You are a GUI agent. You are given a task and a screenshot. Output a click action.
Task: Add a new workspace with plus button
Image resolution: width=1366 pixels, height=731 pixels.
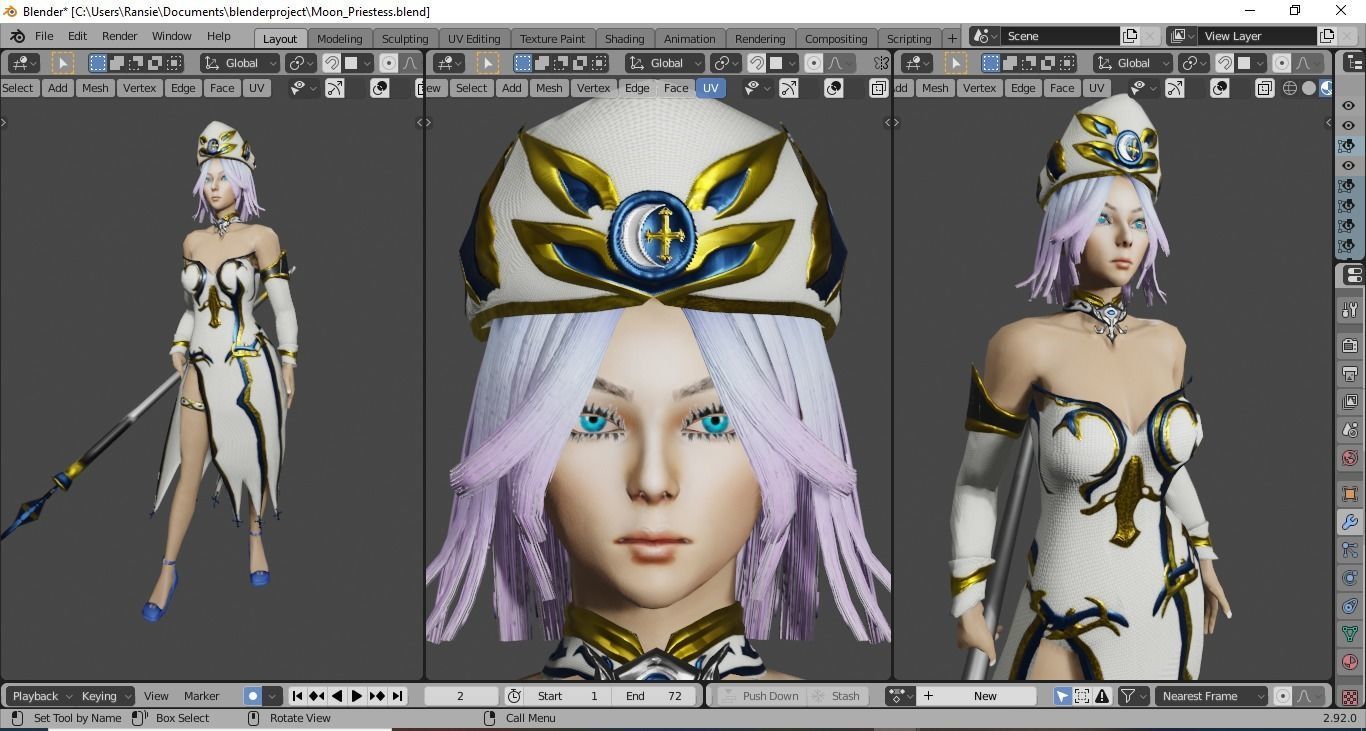tap(952, 39)
